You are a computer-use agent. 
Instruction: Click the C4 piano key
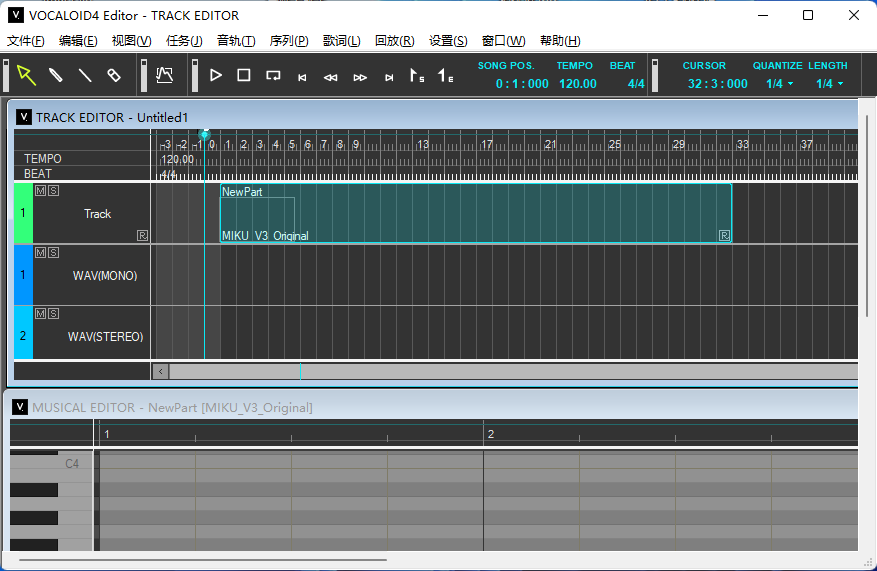pos(51,464)
